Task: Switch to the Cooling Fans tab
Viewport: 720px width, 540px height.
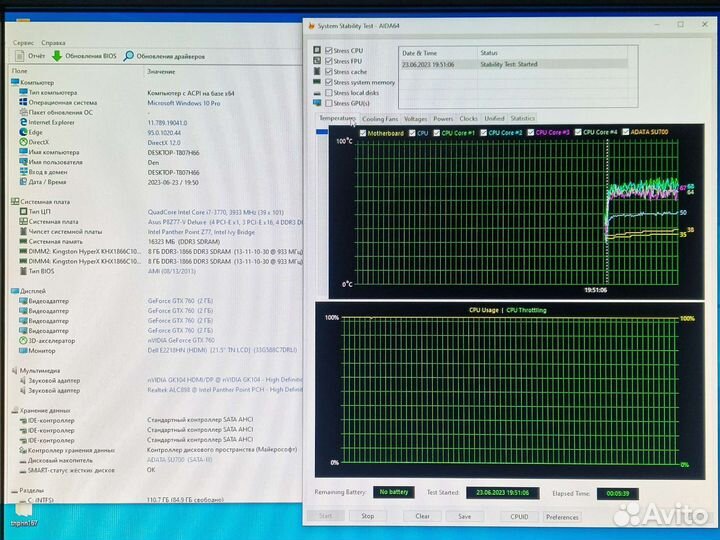Action: (380, 118)
